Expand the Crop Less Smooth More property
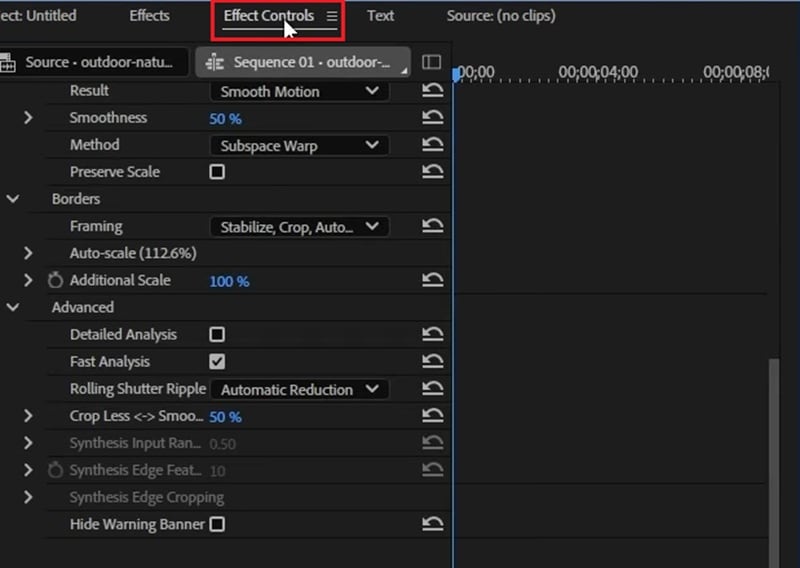Screen dimensions: 800x568 28,416
